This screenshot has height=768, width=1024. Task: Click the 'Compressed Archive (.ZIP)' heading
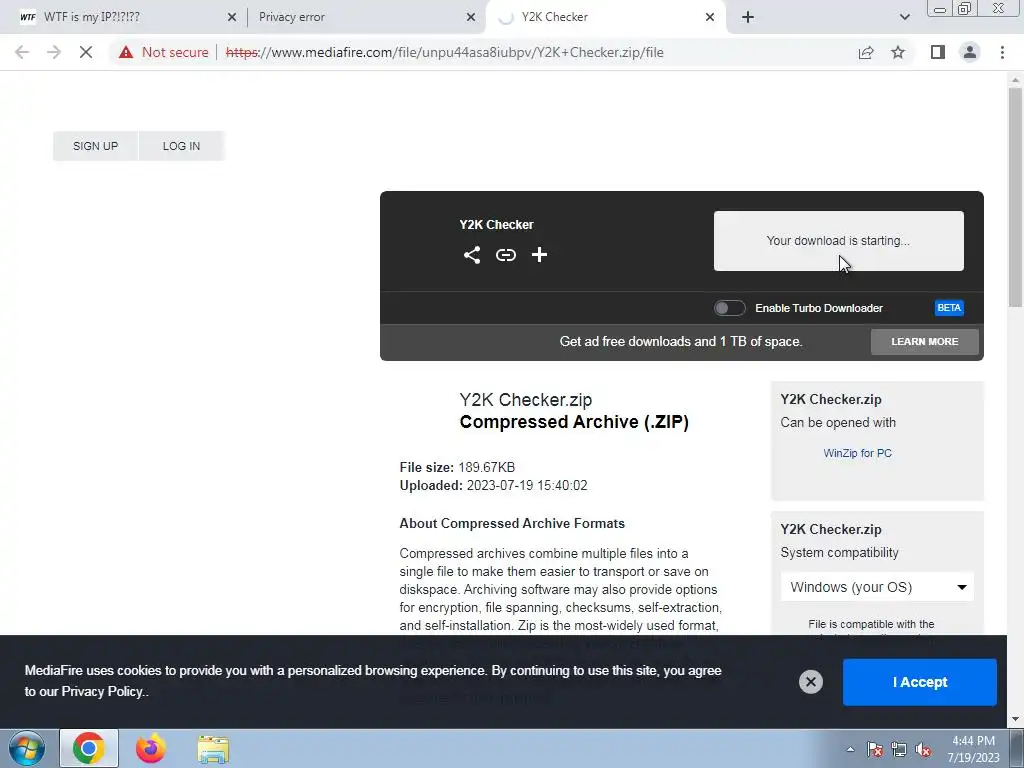pos(574,422)
